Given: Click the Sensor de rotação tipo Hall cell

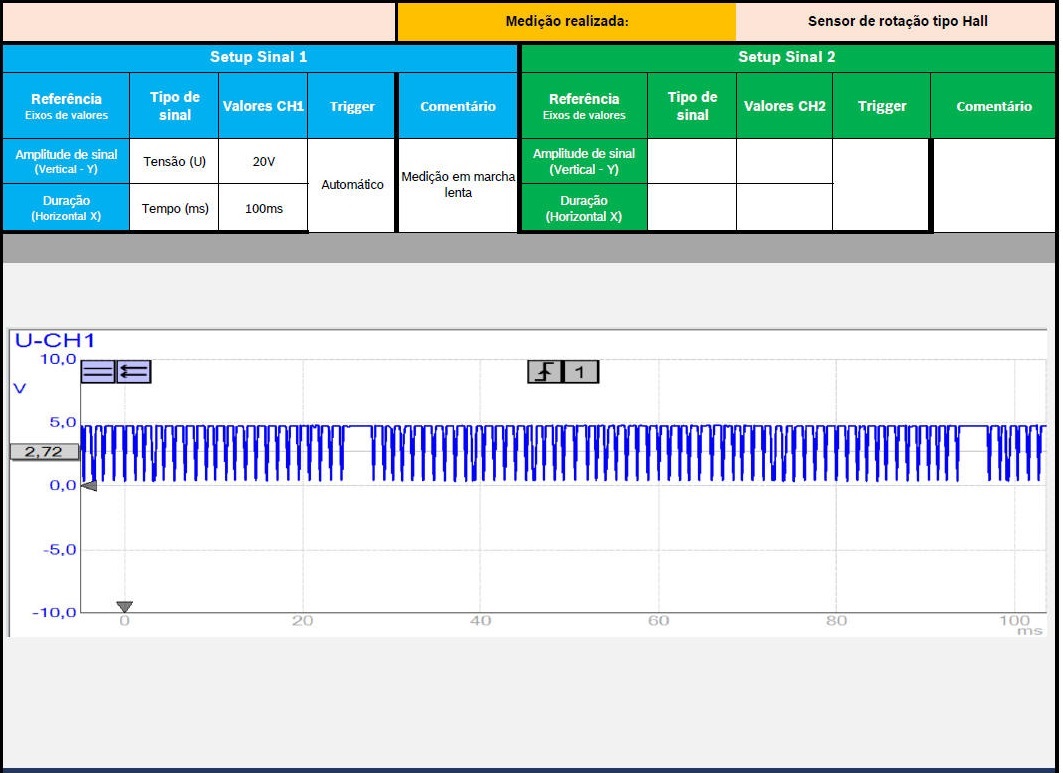Looking at the screenshot, I should tap(897, 21).
